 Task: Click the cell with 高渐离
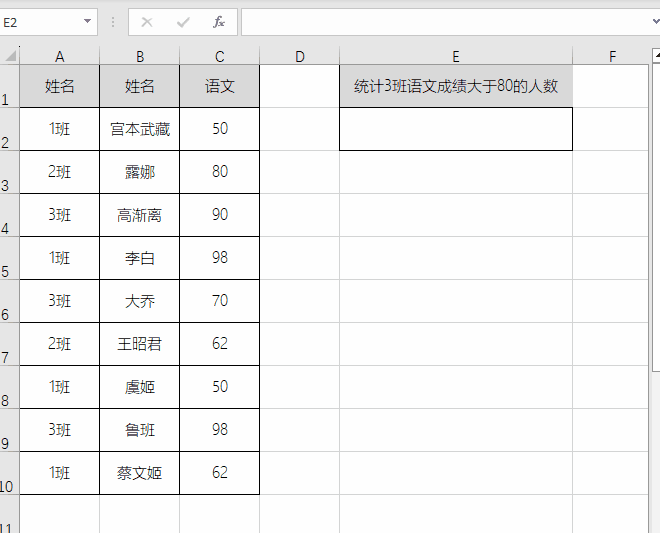pyautogui.click(x=139, y=215)
